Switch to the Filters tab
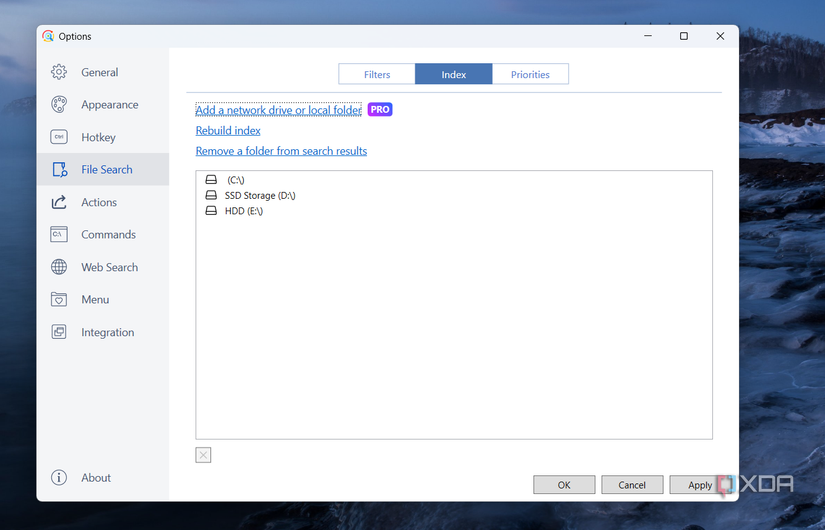This screenshot has height=530, width=825. pos(377,74)
